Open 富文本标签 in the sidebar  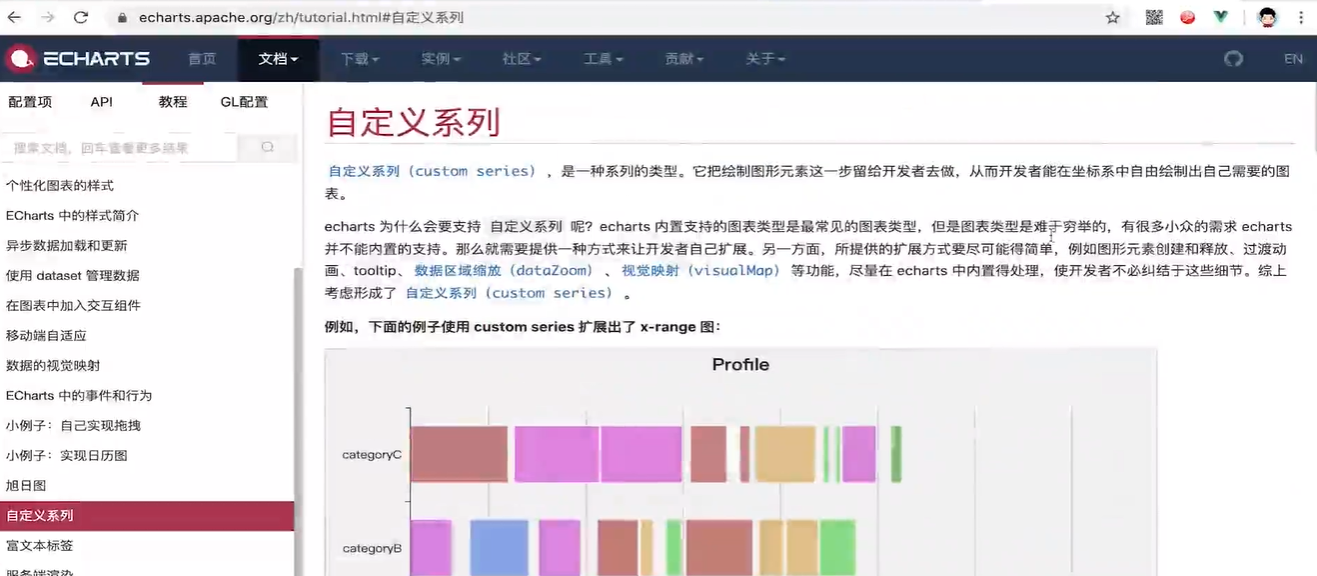(x=40, y=546)
